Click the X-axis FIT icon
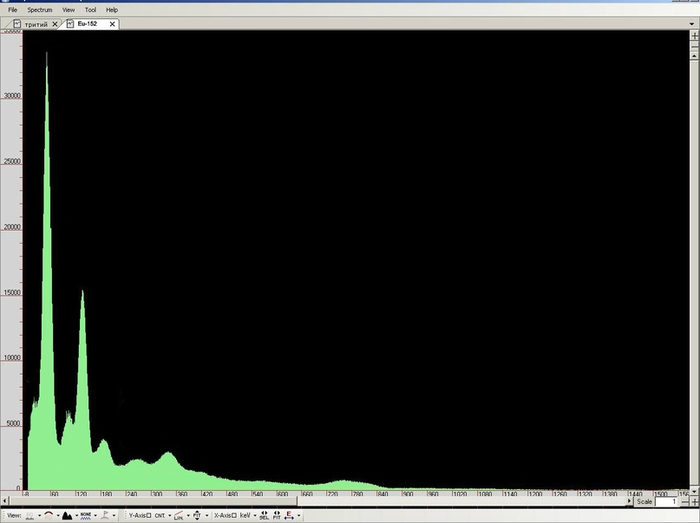The image size is (700, 523). [276, 515]
